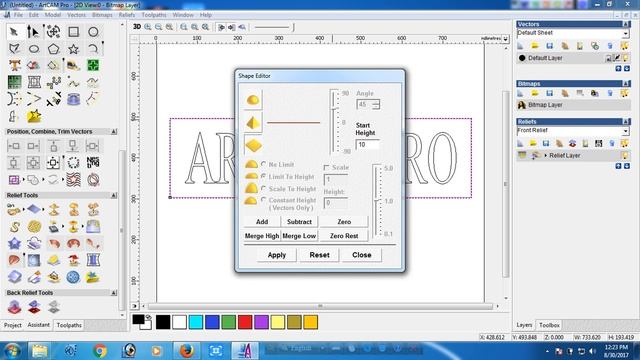Select the Create Ellipse tool
640x360 pixels.
point(34,49)
